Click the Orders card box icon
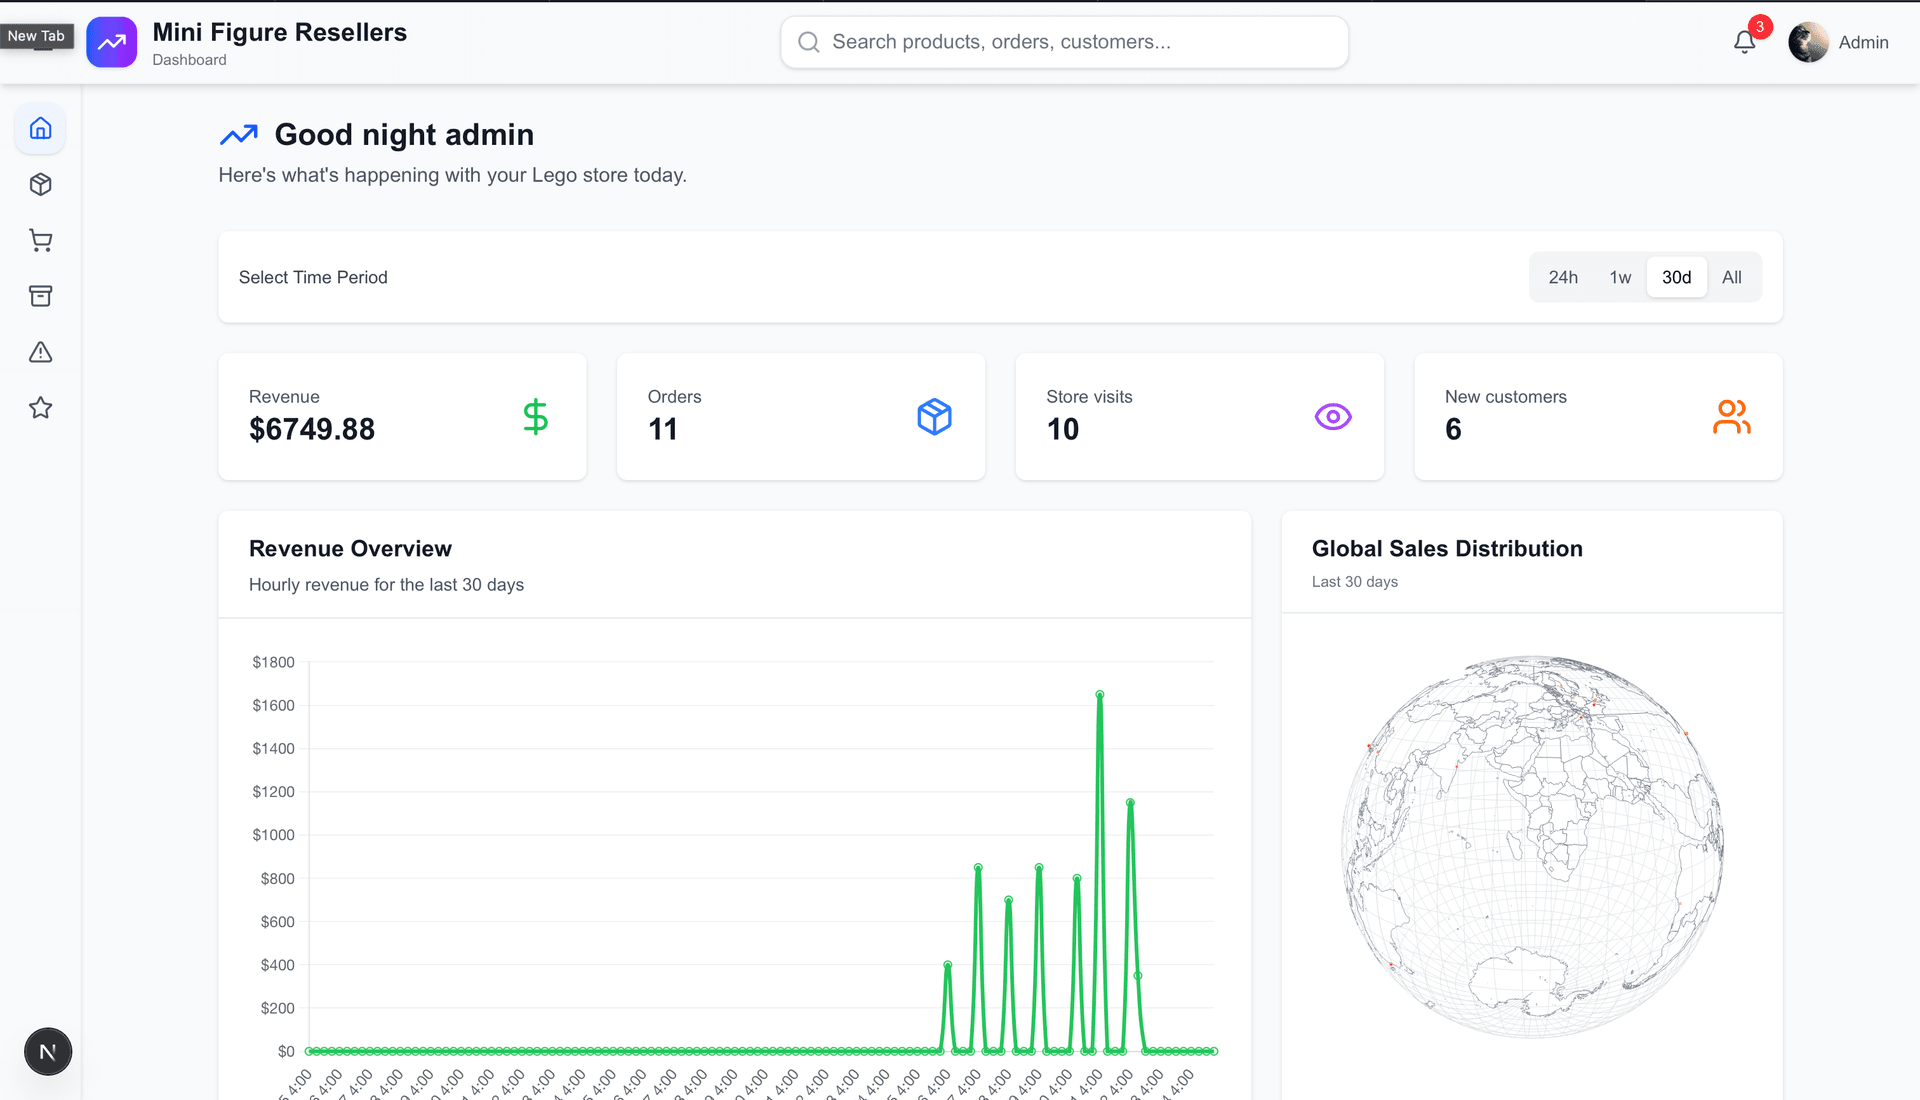 934,416
